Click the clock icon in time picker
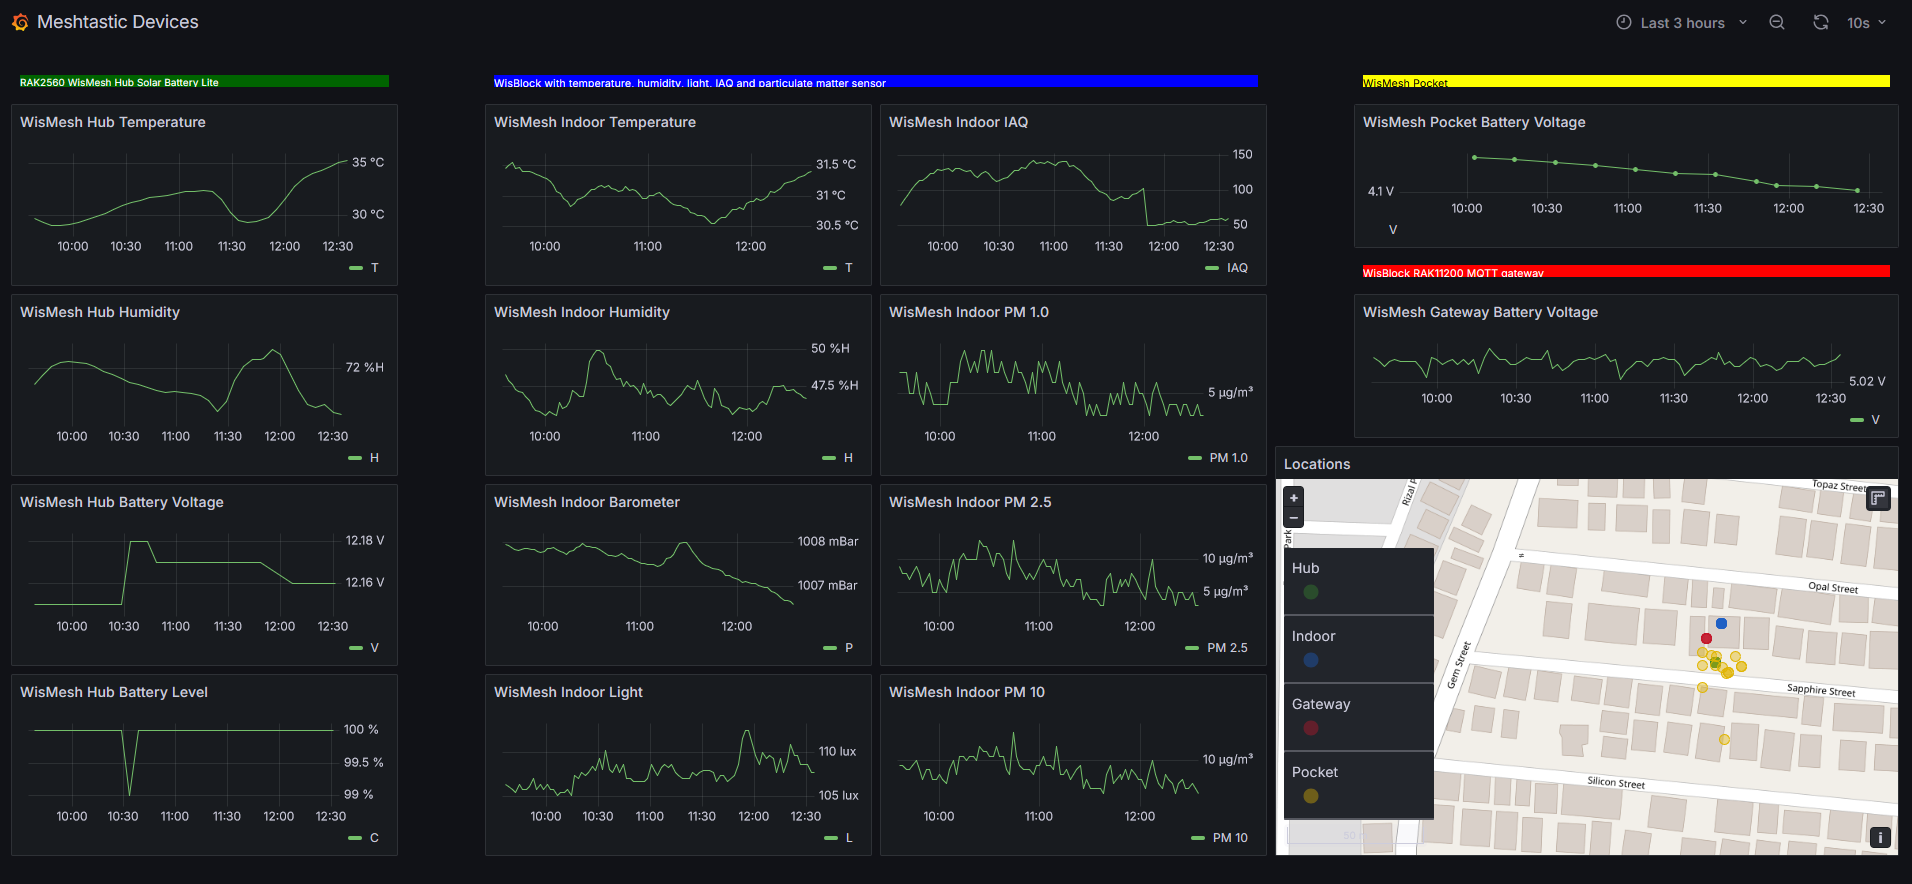 1624,23
